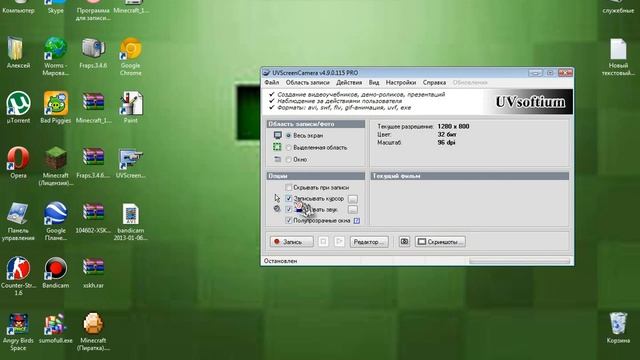This screenshot has height=360, width=640.
Task: Click the 32 бит color value
Action: click(447, 134)
